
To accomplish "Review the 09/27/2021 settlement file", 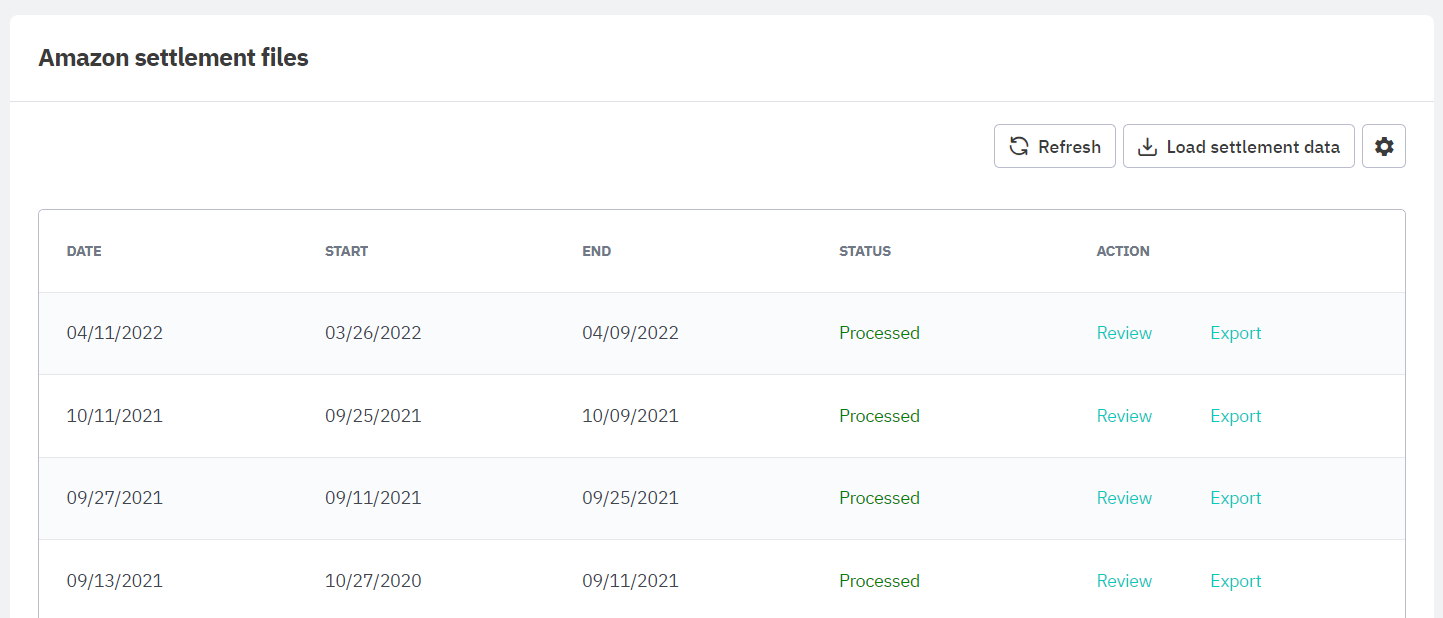I will click(1124, 498).
